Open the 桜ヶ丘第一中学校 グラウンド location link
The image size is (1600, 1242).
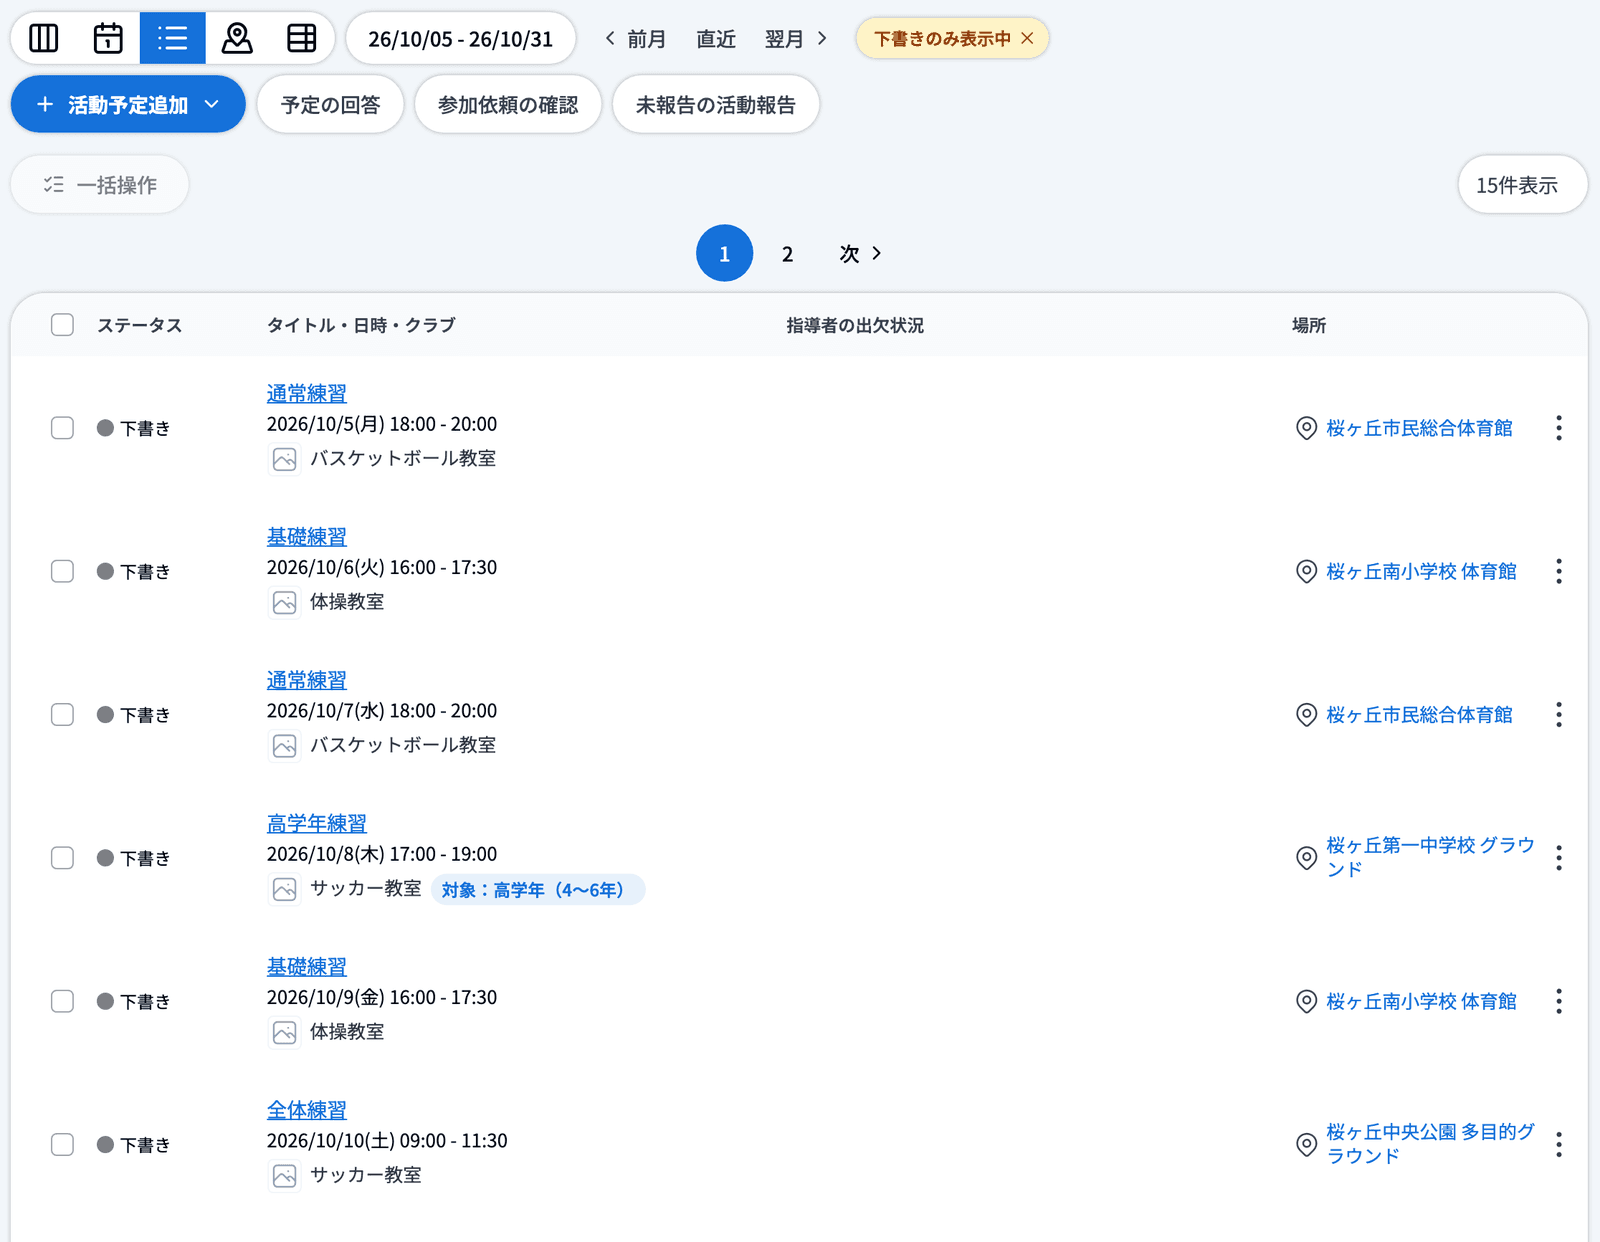coord(1430,857)
